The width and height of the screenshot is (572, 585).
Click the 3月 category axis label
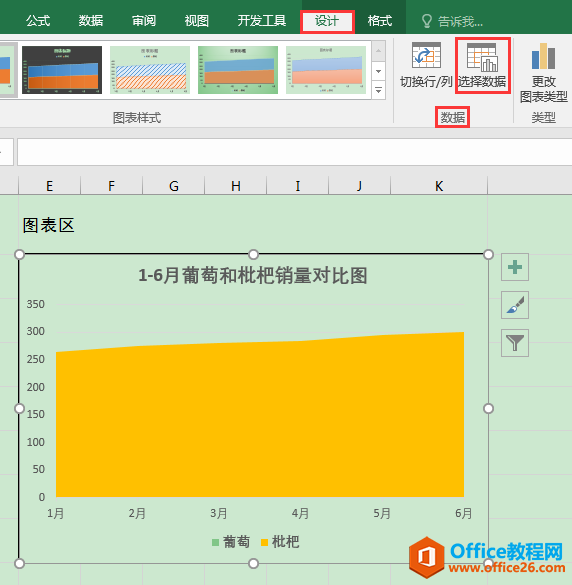point(219,513)
